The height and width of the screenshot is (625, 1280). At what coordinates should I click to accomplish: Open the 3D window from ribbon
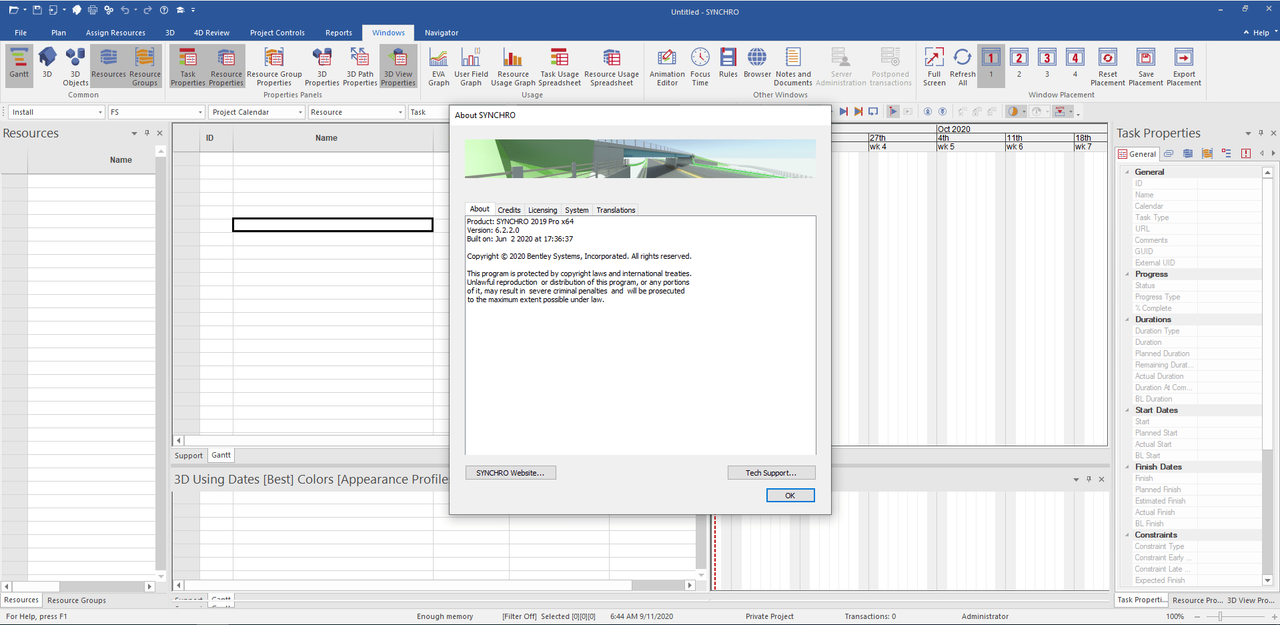(x=47, y=66)
